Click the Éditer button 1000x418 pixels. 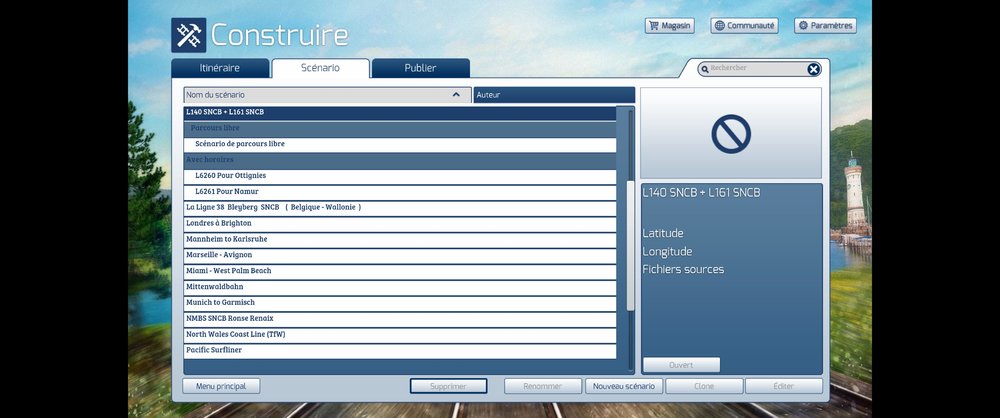(x=784, y=386)
